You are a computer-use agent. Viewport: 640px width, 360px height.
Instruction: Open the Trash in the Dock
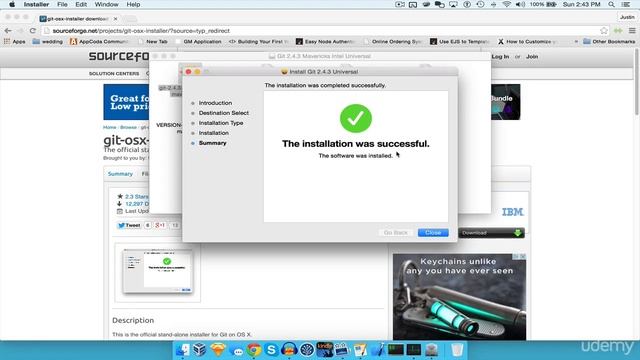(x=457, y=350)
